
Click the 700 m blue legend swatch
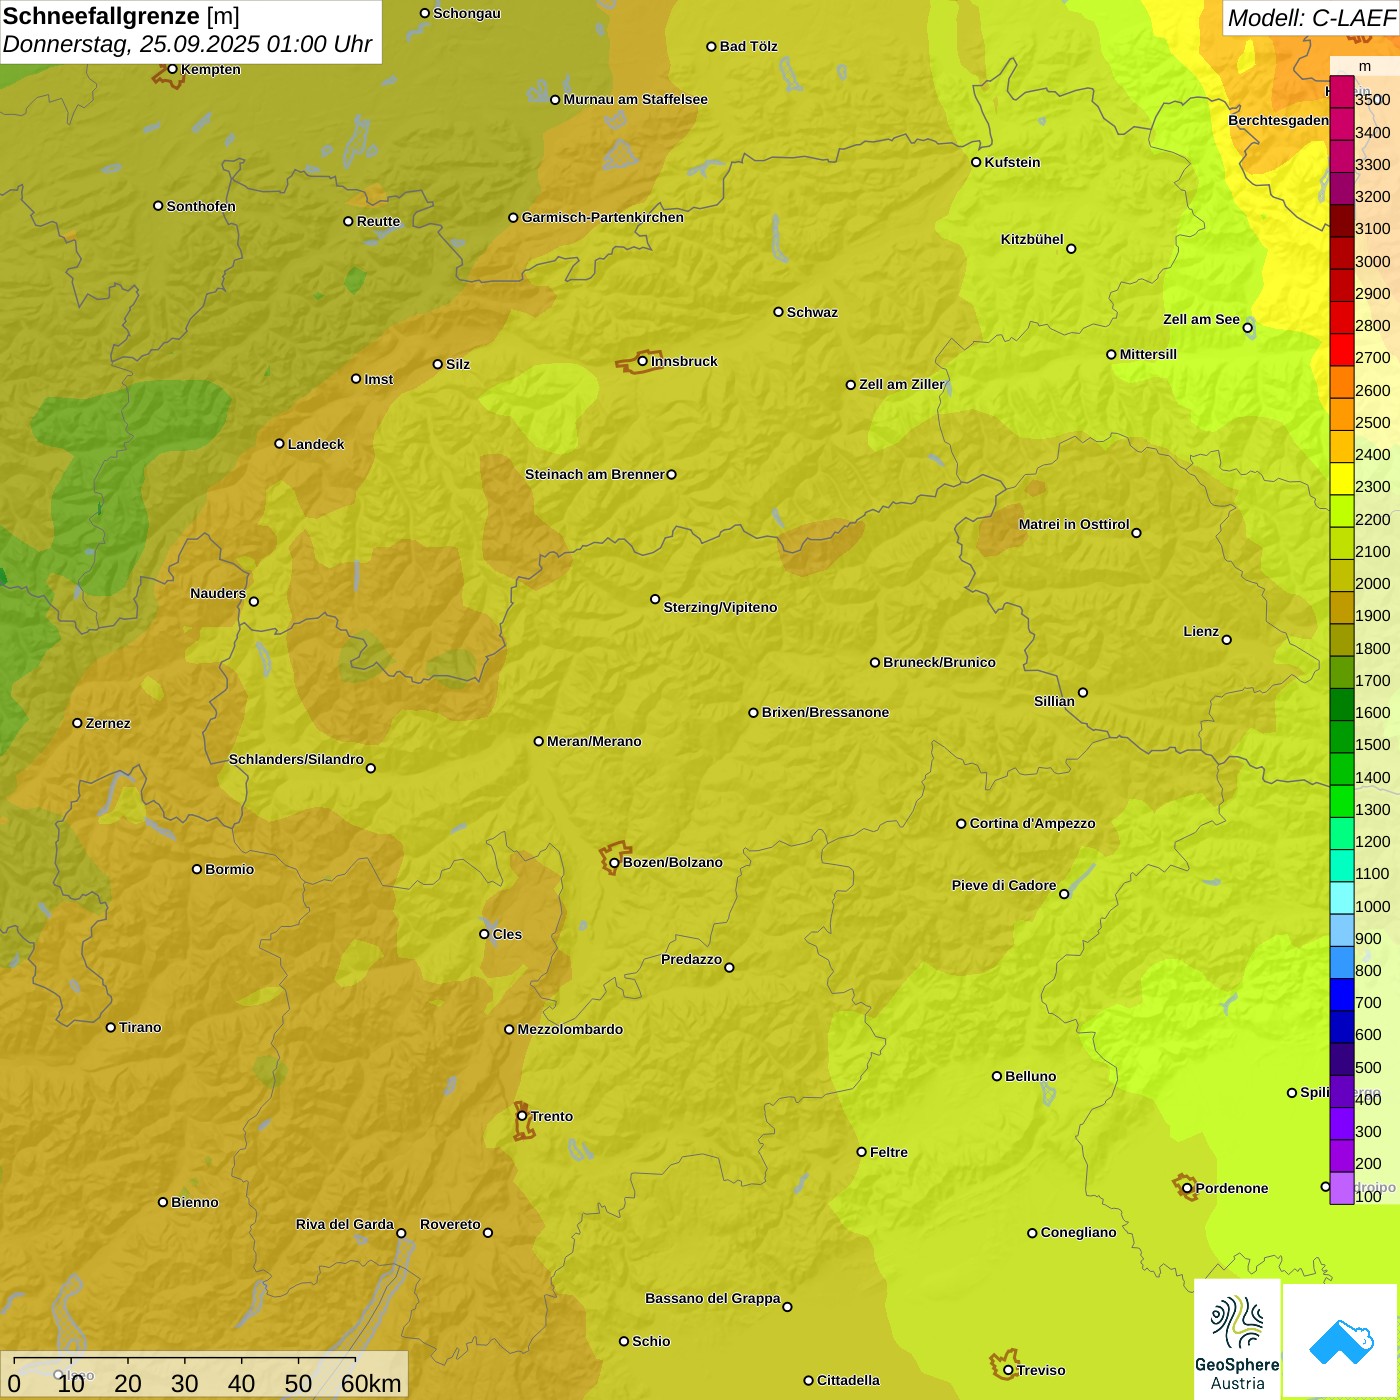pyautogui.click(x=1342, y=994)
